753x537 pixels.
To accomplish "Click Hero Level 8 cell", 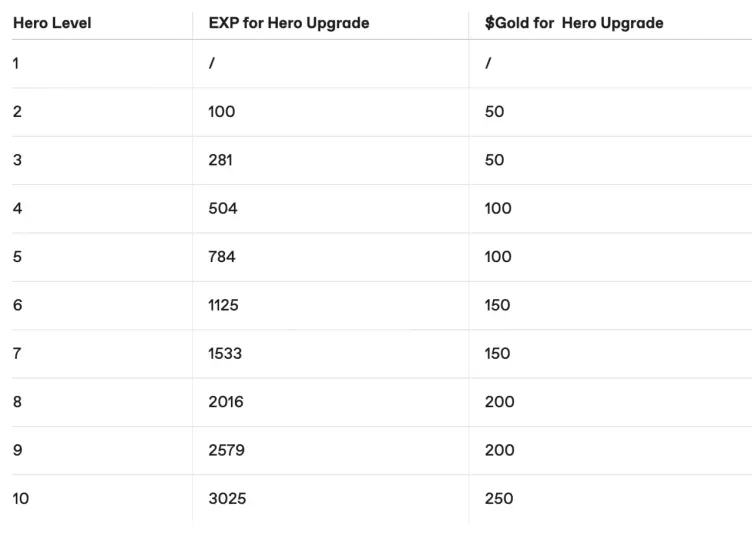I will point(17,402).
